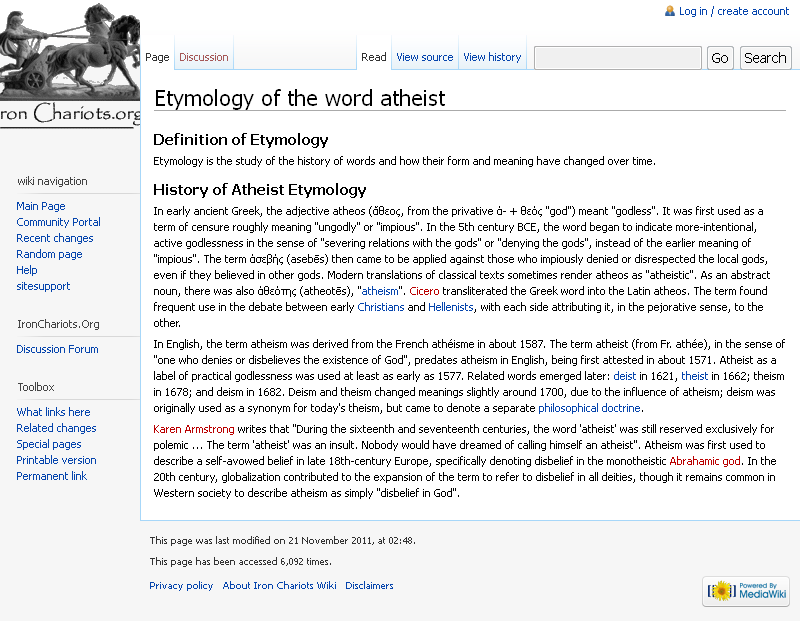800x621 pixels.
Task: Click the Search button
Action: tap(765, 58)
